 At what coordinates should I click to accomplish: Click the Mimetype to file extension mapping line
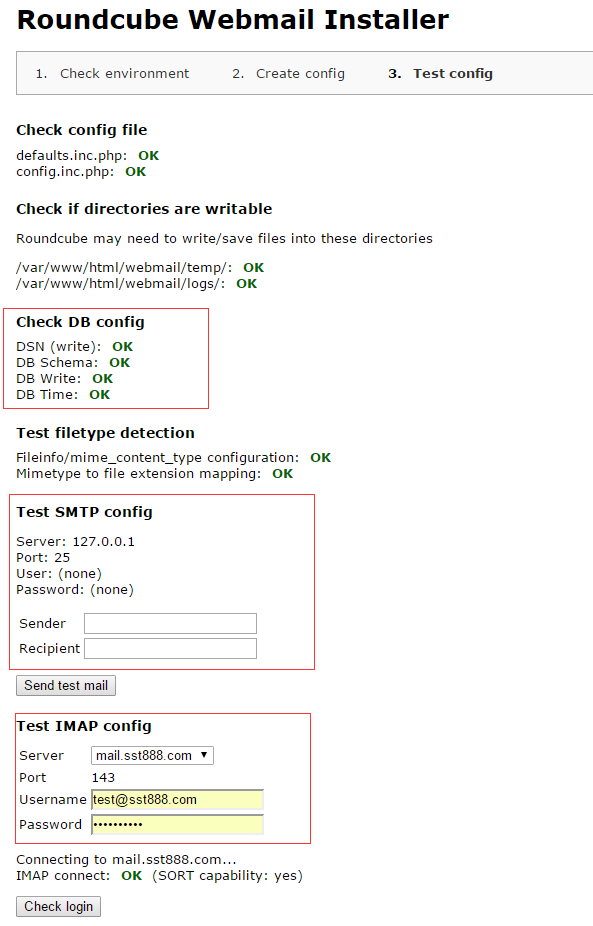click(155, 474)
